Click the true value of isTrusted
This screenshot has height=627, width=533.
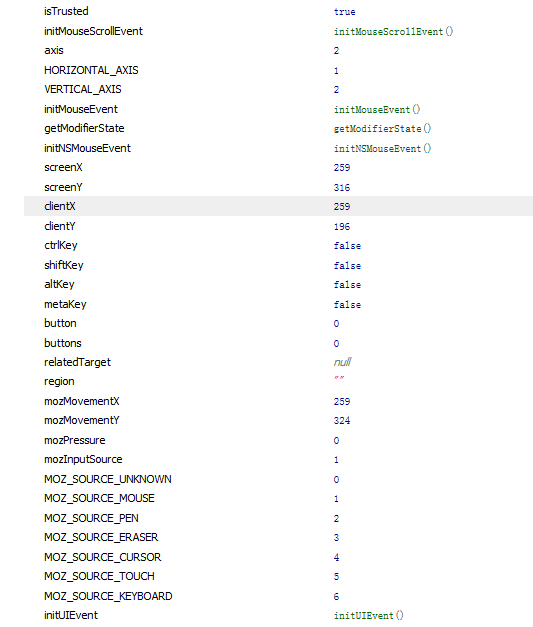click(345, 12)
